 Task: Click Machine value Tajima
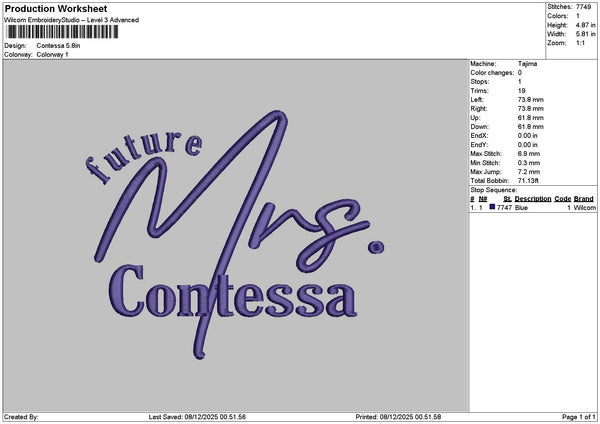[527, 64]
